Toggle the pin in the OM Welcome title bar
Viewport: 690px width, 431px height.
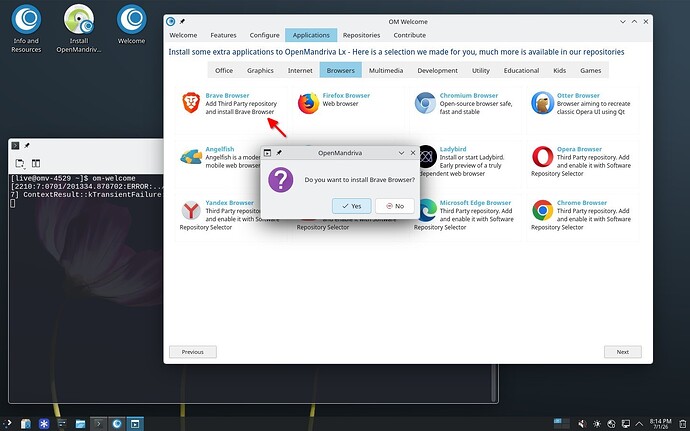[182, 21]
